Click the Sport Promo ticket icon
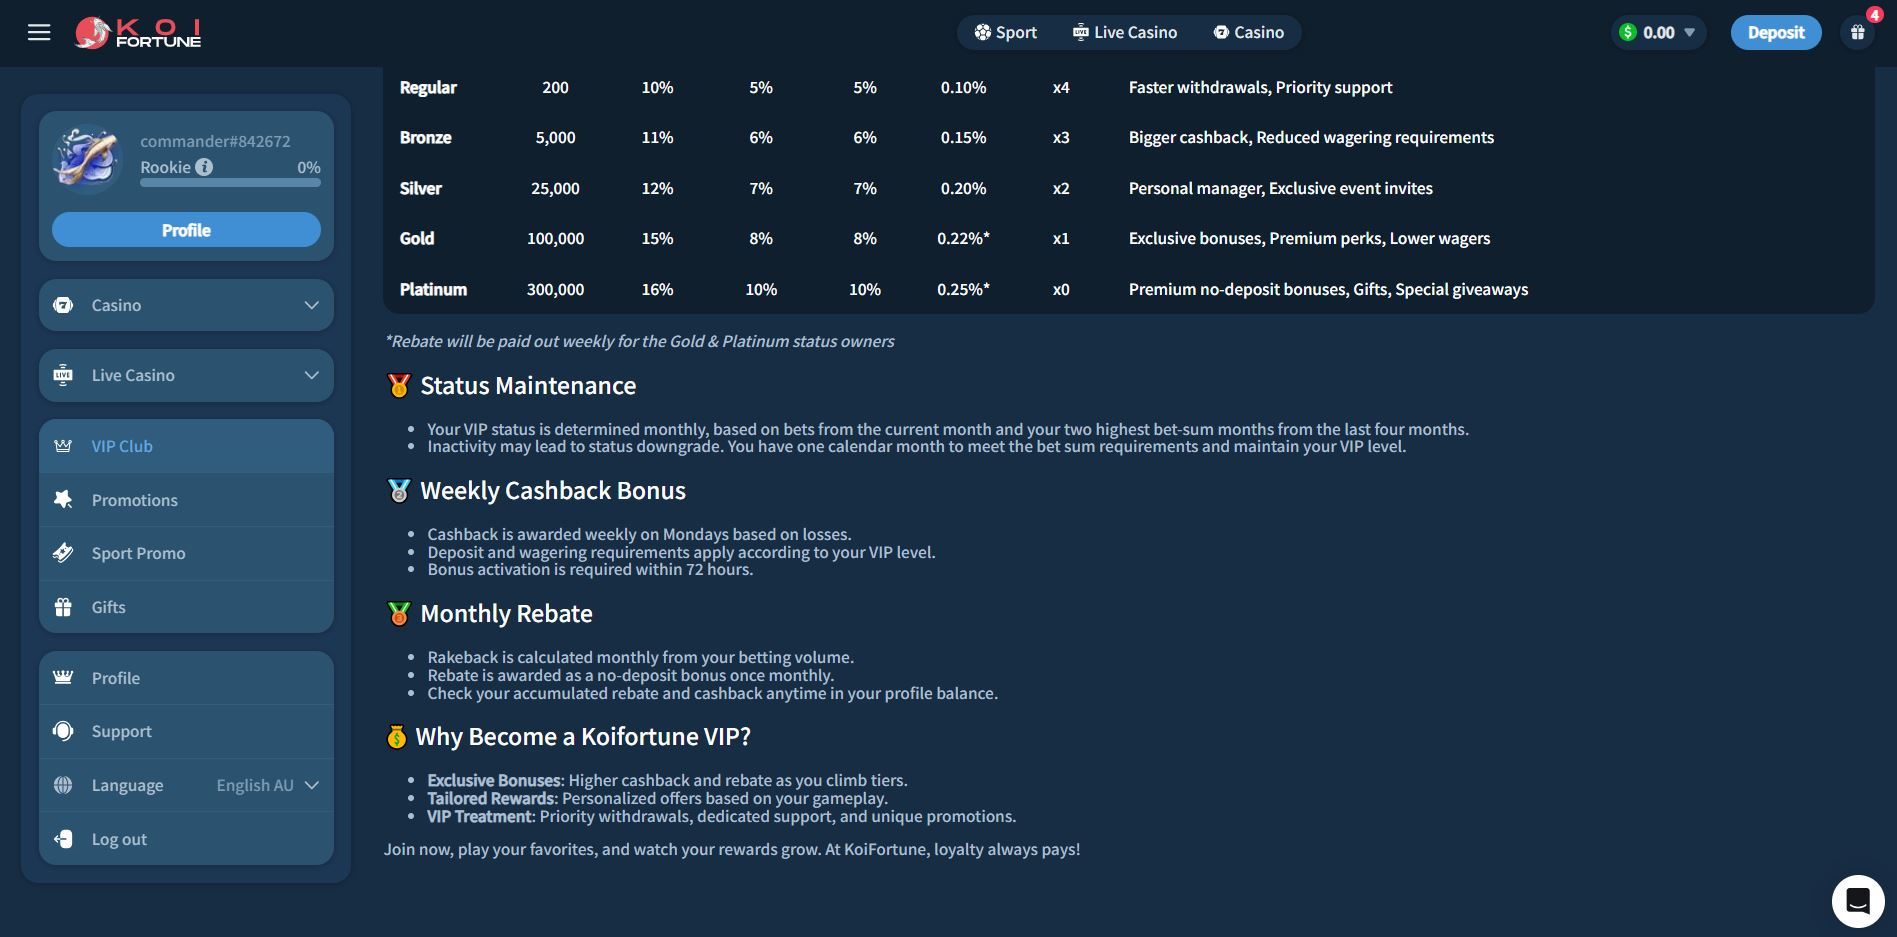The width and height of the screenshot is (1897, 937). [63, 553]
